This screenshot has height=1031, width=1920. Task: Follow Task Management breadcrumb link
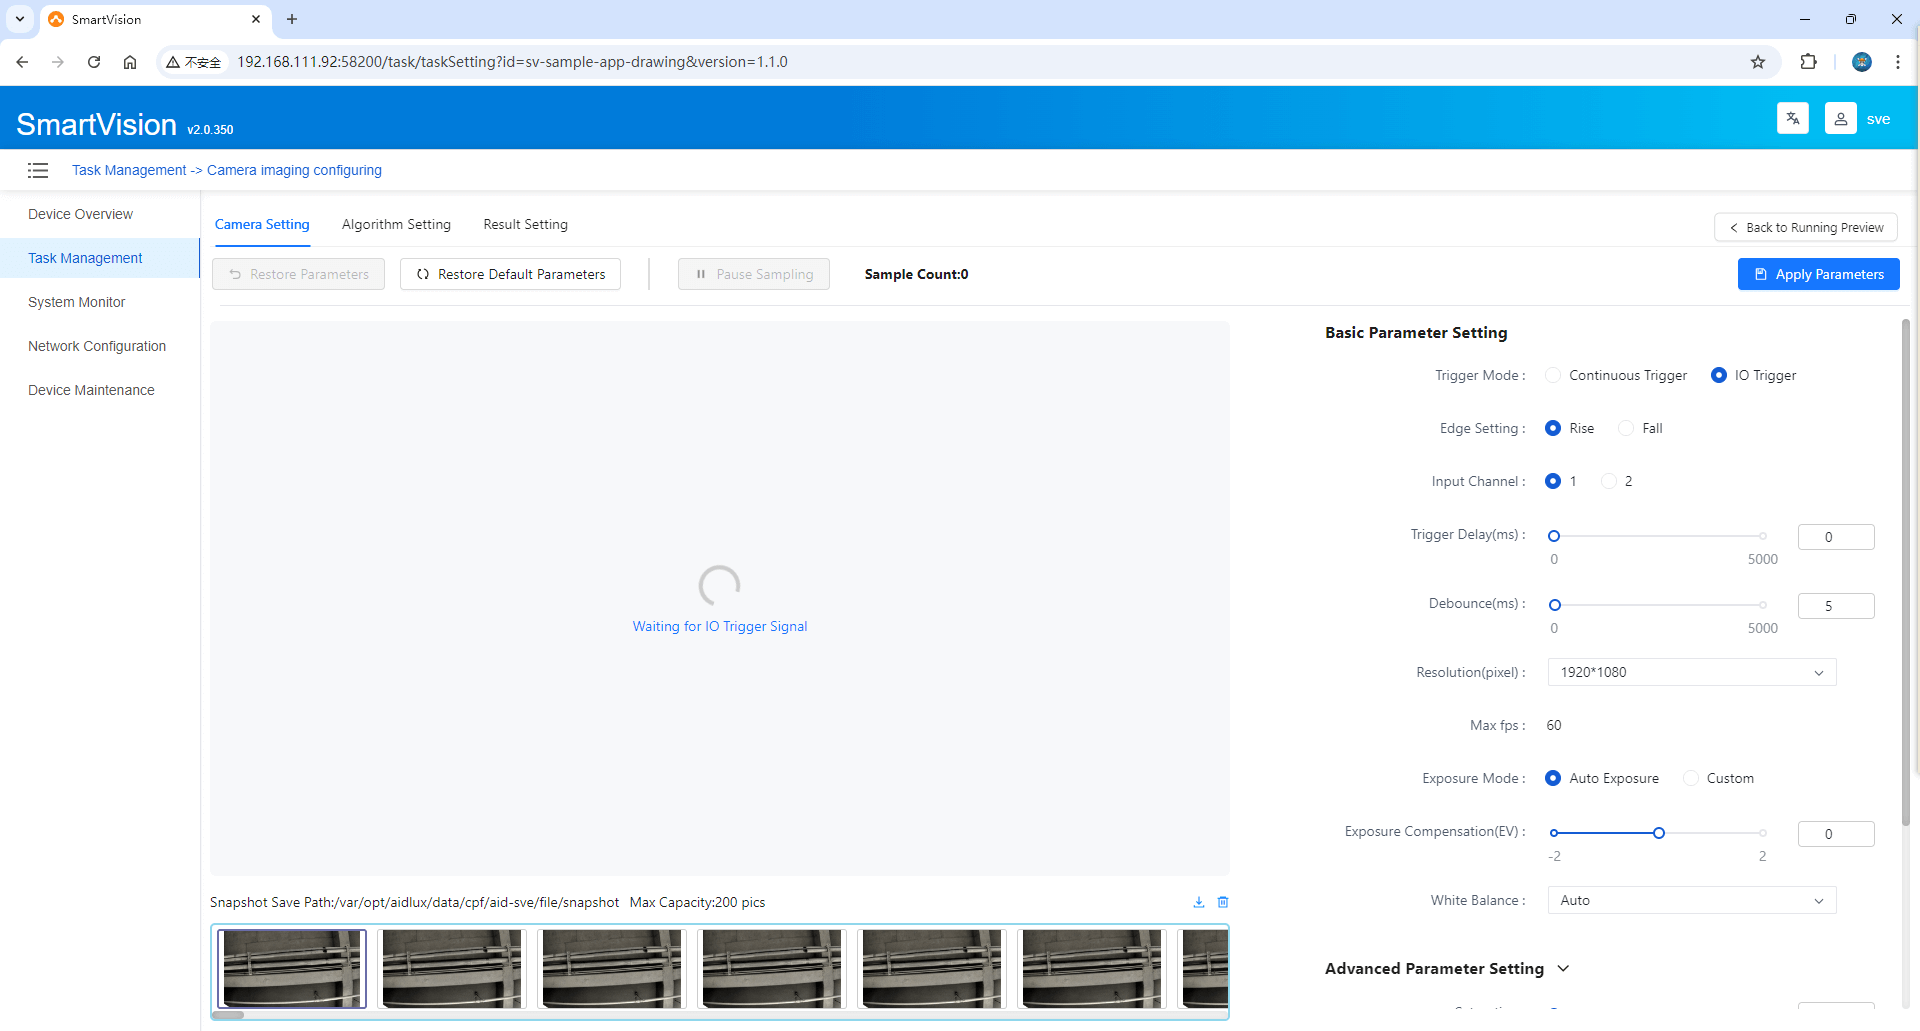[129, 170]
